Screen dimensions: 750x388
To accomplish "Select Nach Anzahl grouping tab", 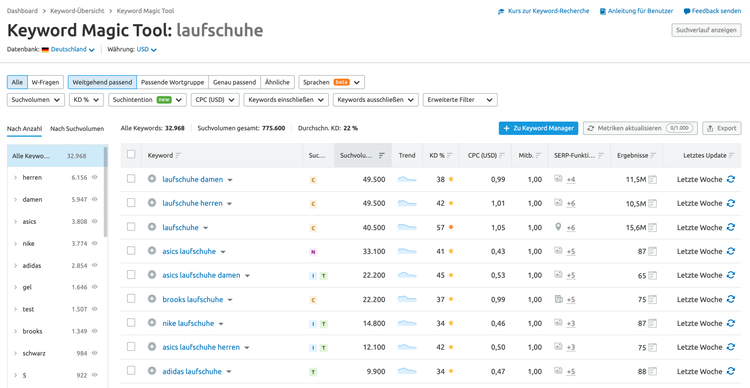I will coord(24,129).
